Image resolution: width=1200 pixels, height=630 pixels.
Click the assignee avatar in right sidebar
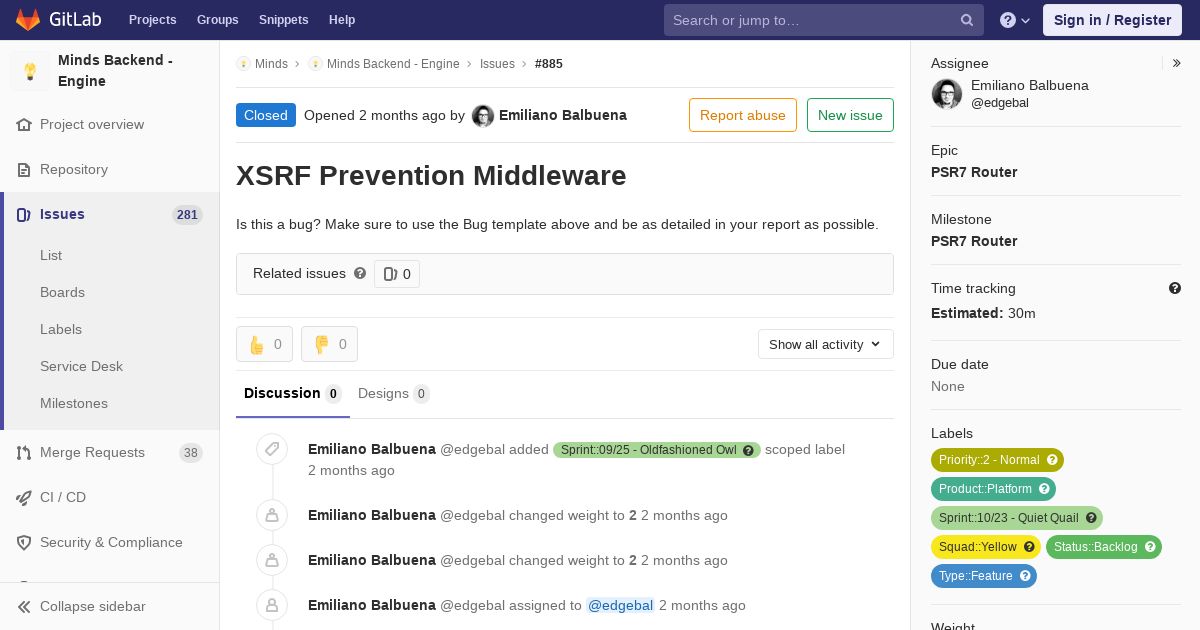click(x=947, y=94)
